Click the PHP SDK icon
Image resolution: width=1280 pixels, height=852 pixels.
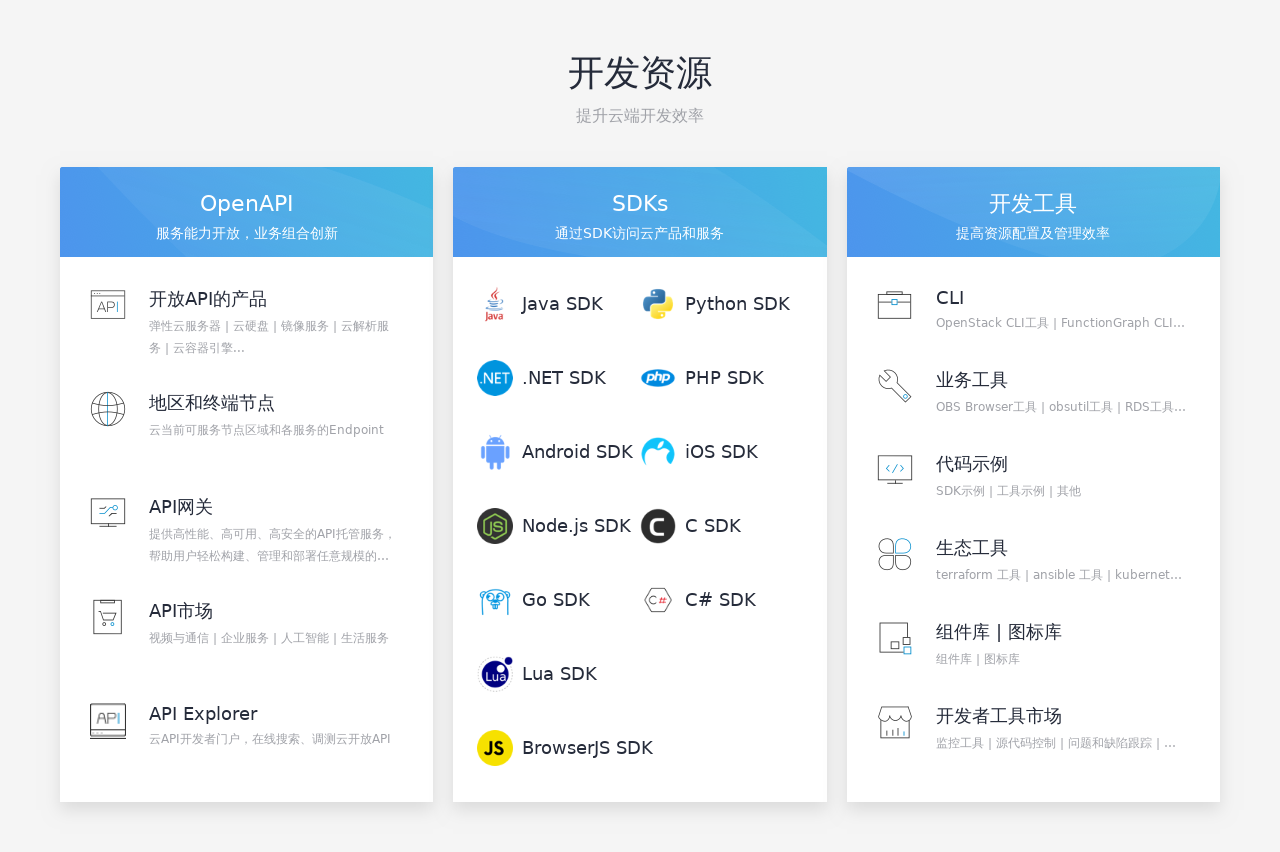pyautogui.click(x=657, y=377)
